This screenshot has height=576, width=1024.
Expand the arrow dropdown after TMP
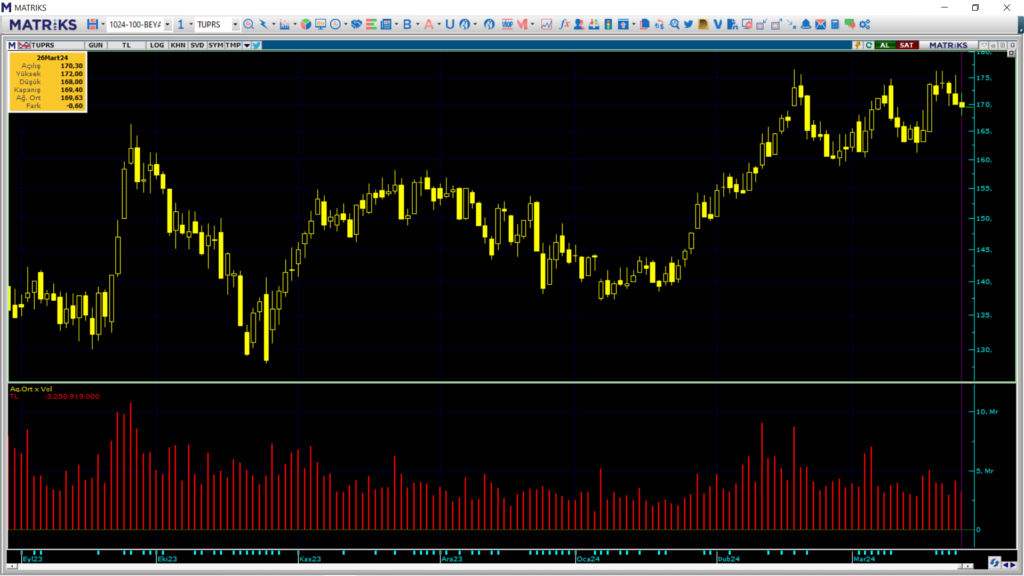click(x=246, y=45)
